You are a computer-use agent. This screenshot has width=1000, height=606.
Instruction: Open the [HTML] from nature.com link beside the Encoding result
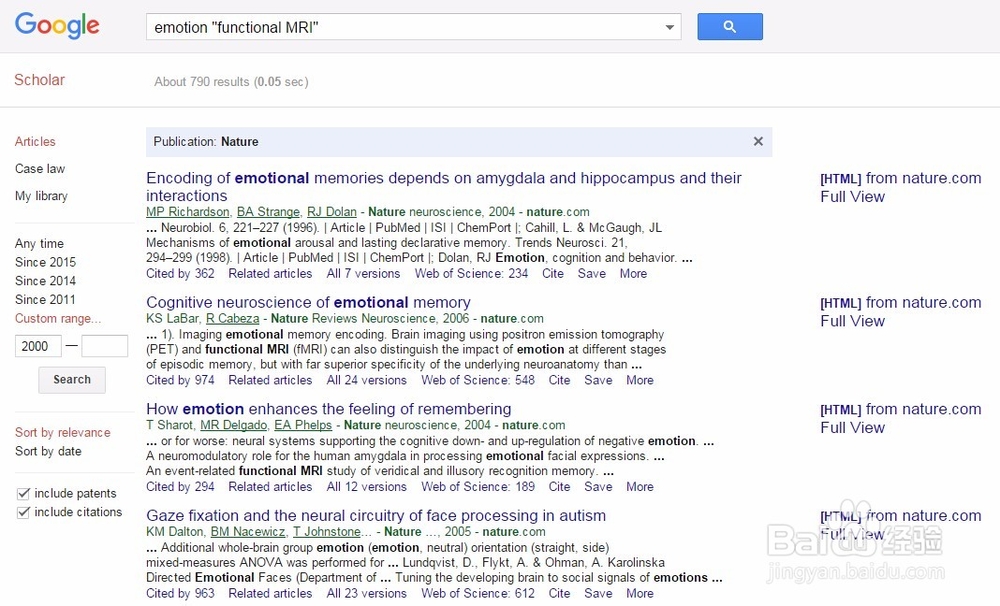click(901, 178)
